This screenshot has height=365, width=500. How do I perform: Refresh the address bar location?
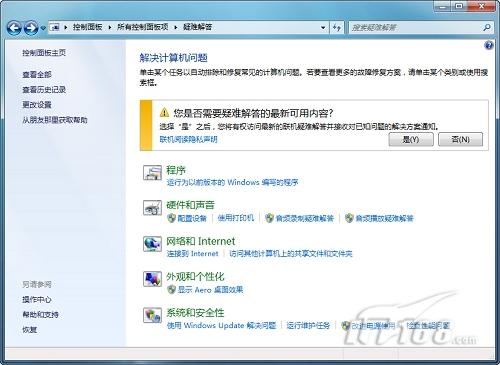tap(337, 27)
